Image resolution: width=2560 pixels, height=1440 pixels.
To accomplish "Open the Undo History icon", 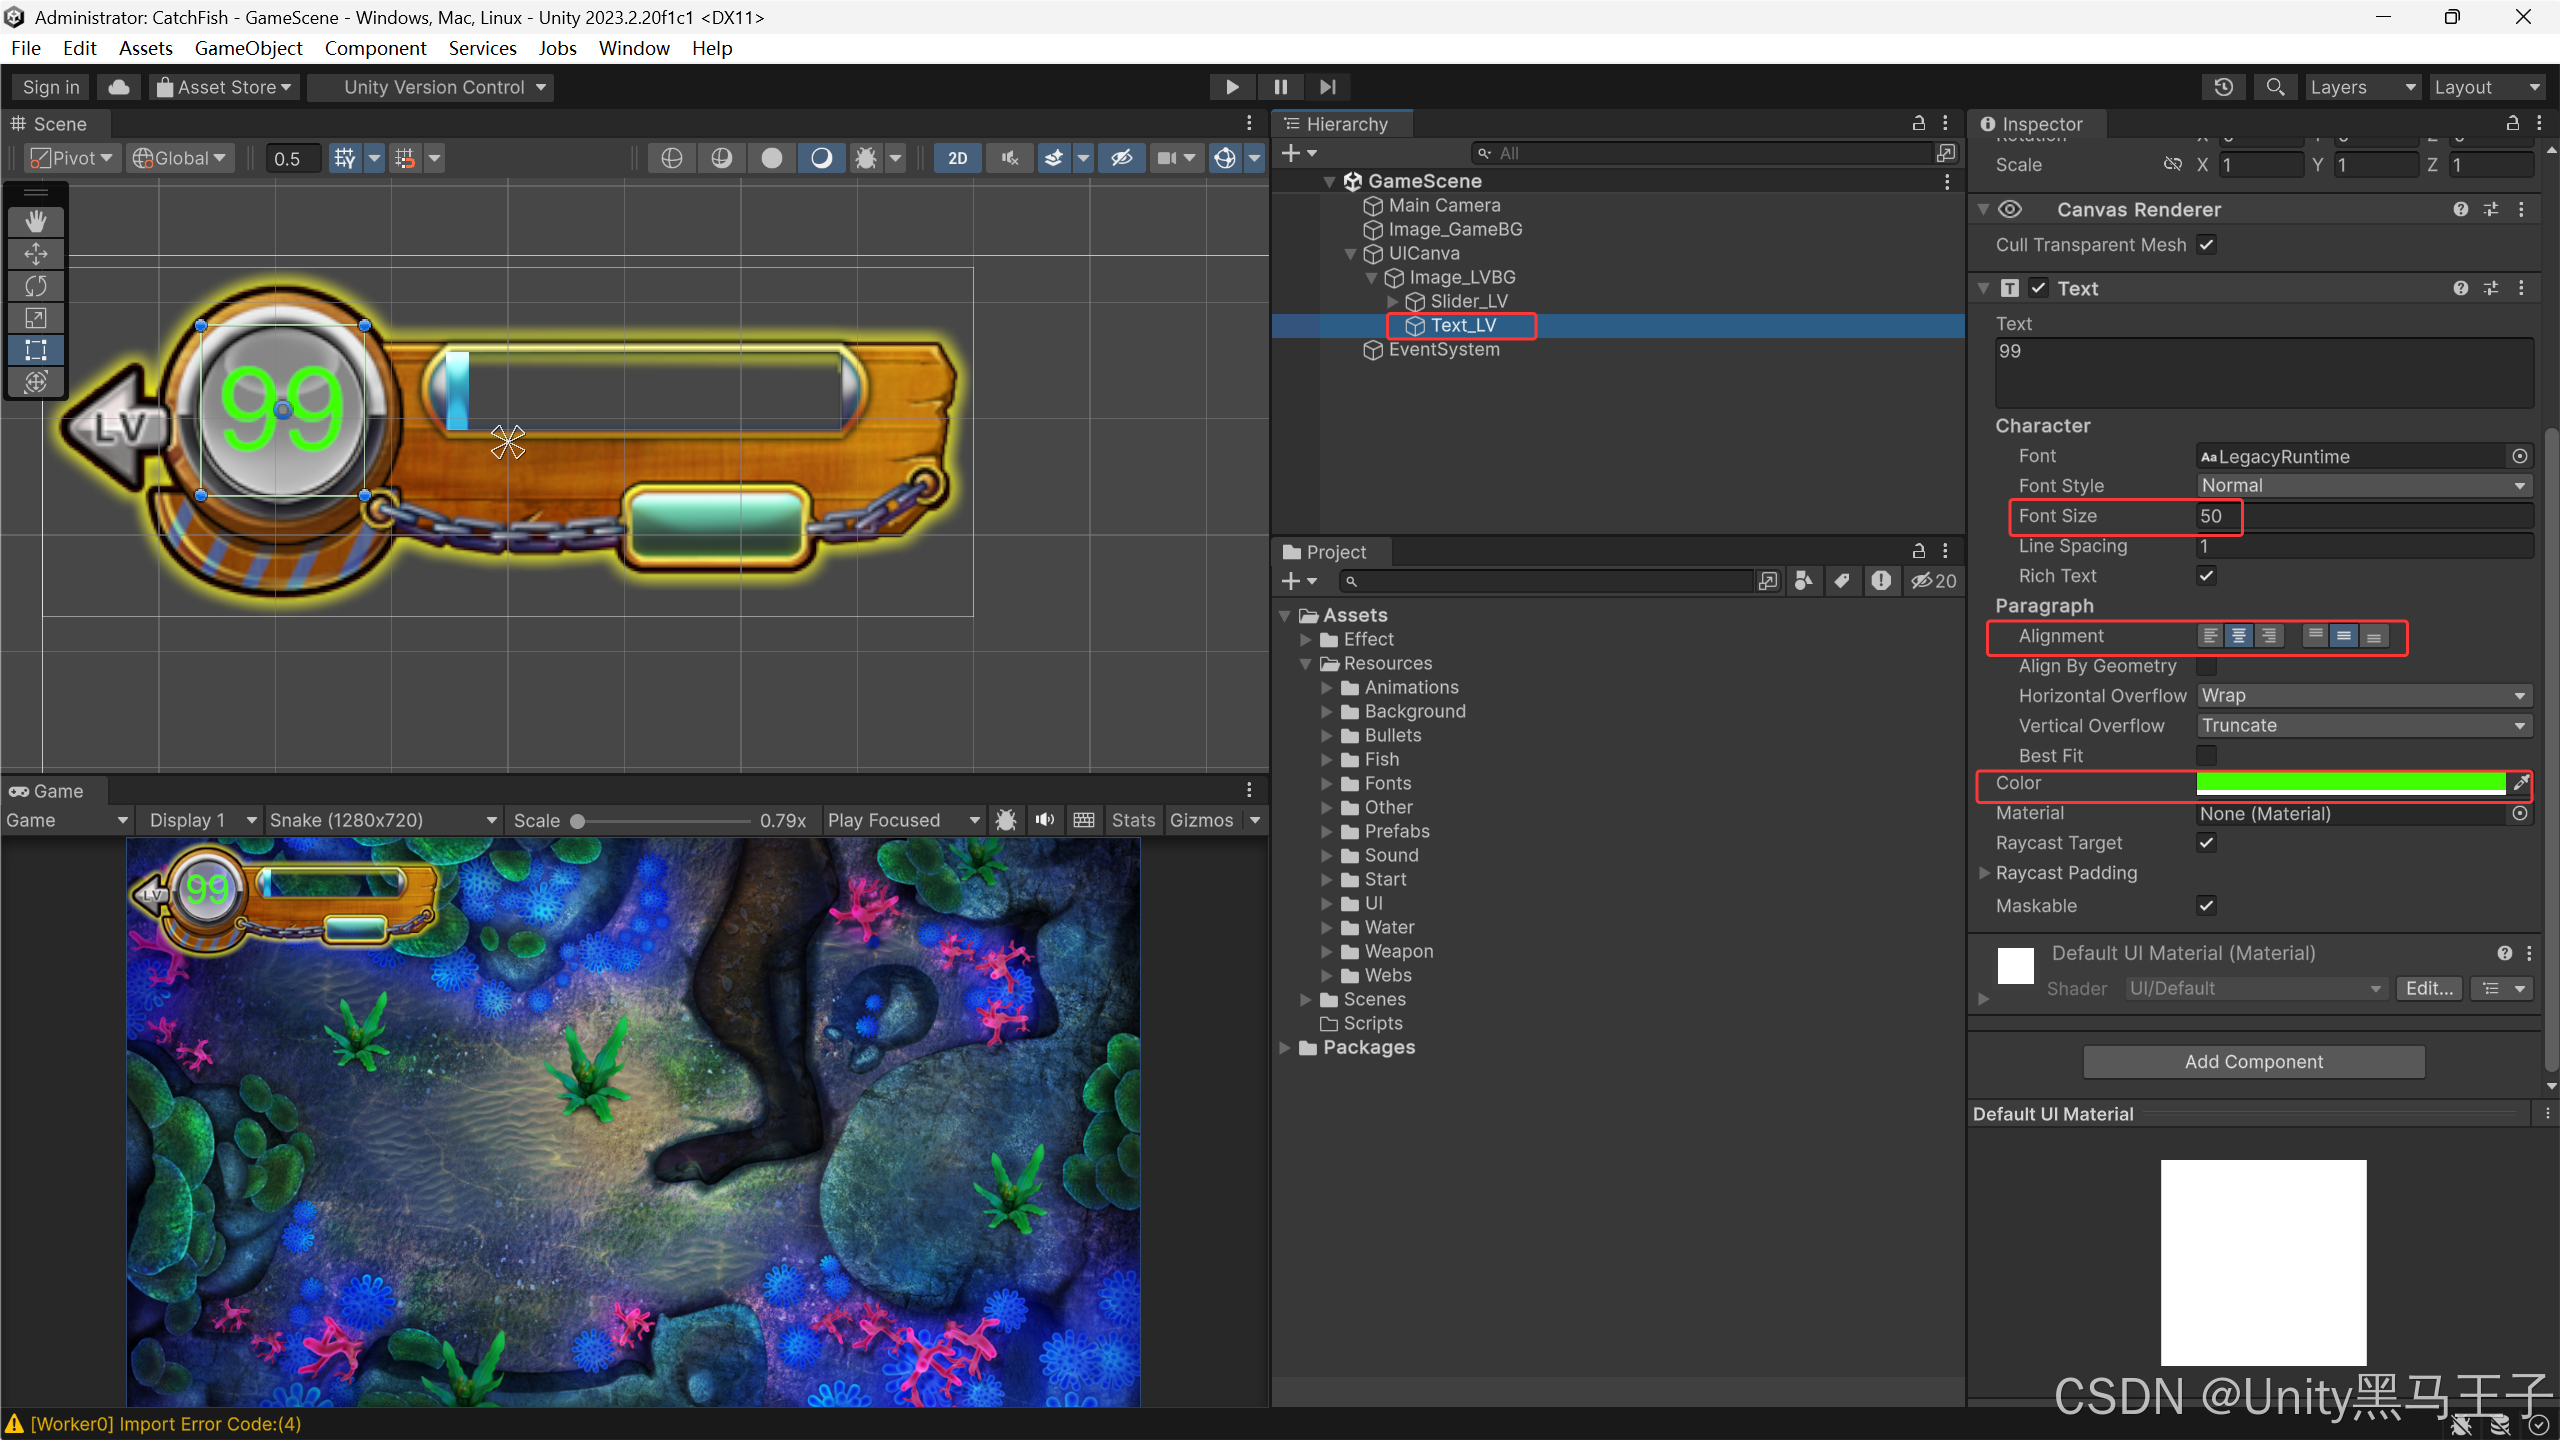I will (x=2223, y=87).
